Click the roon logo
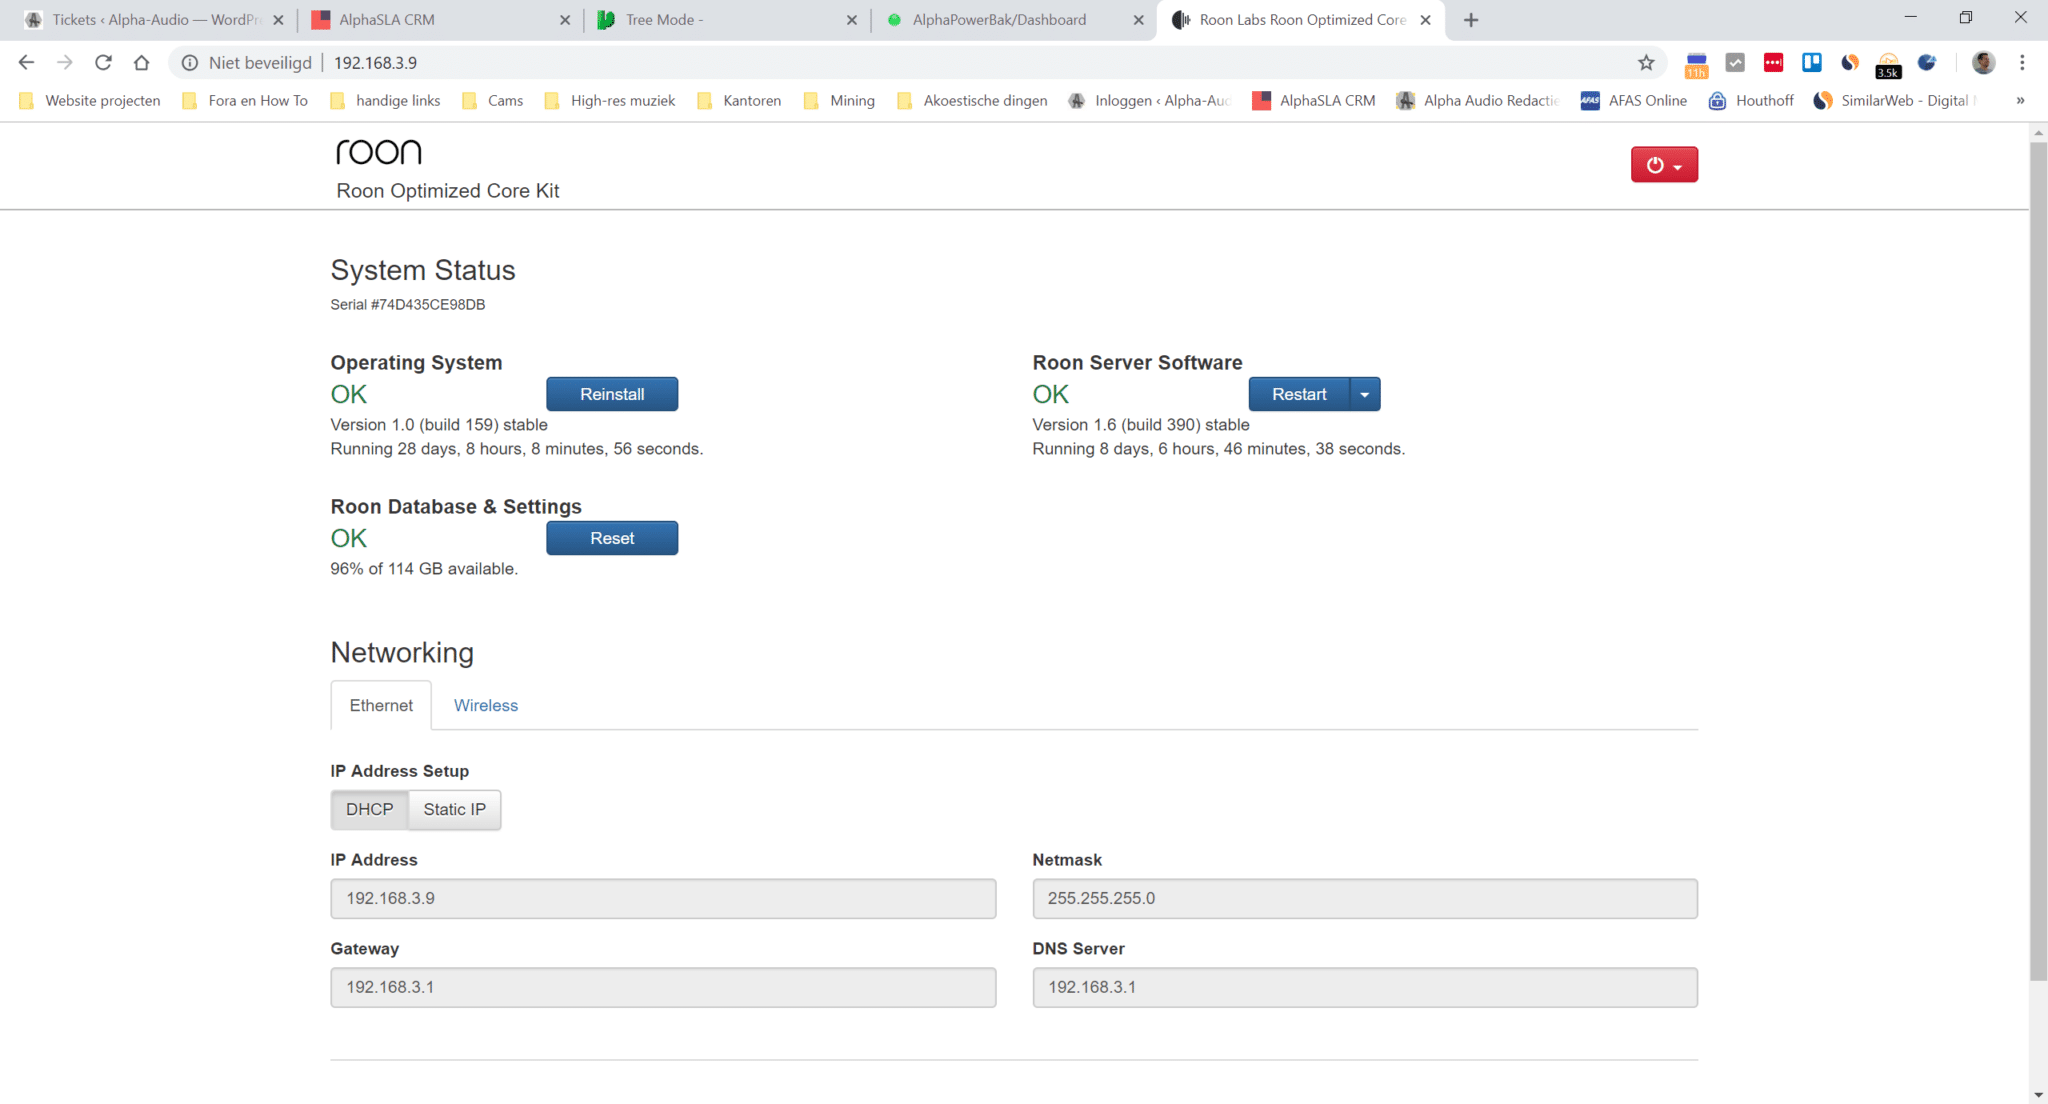 pos(379,151)
